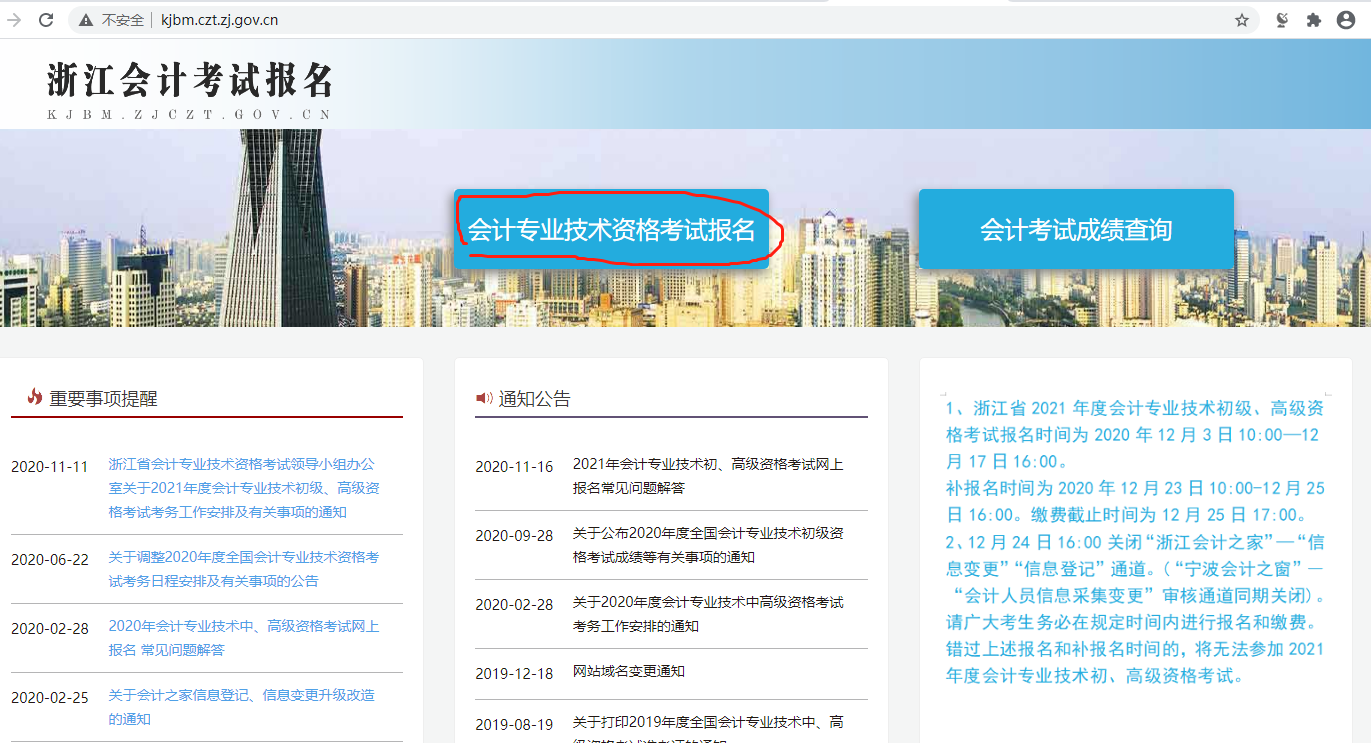
Task: Open 2021年初、高级资格考试网上报名常见问题解答
Action: click(707, 476)
